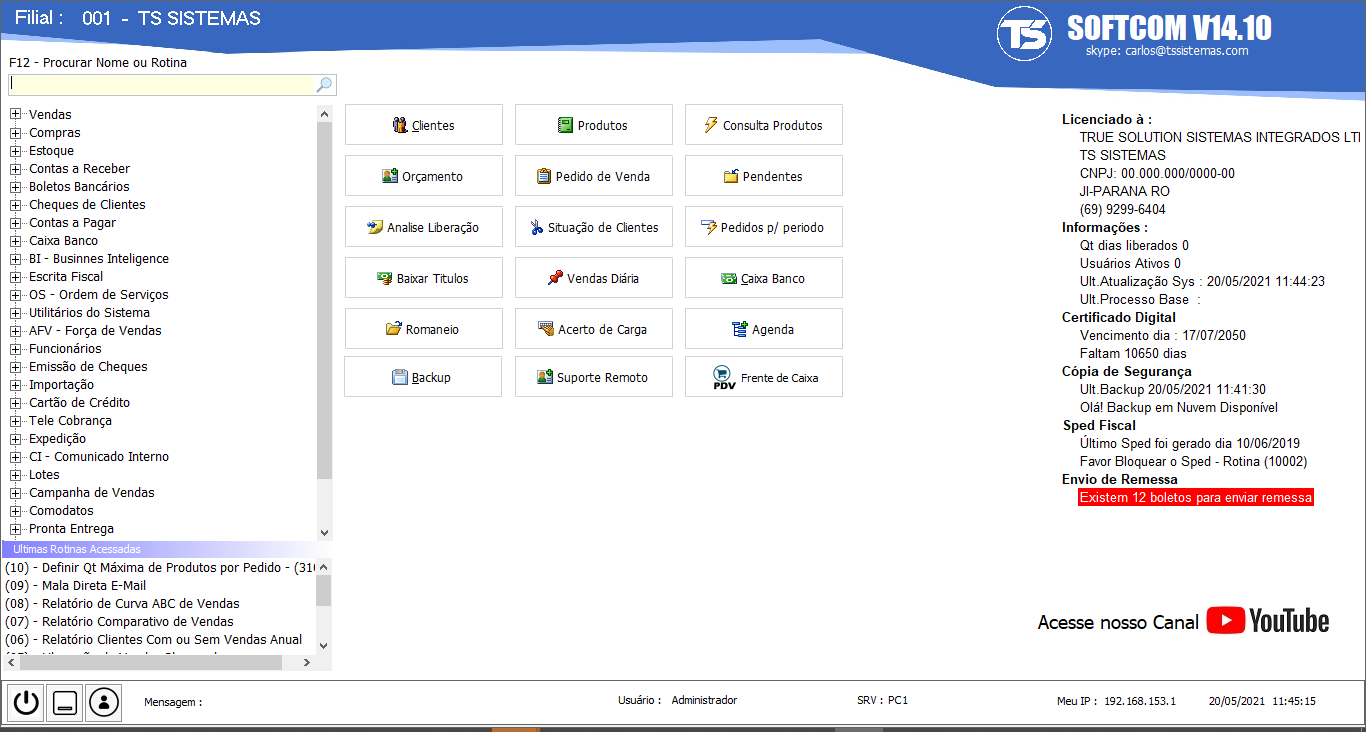Viewport: 1366px width, 732px height.
Task: Click the Clientes button
Action: click(424, 125)
